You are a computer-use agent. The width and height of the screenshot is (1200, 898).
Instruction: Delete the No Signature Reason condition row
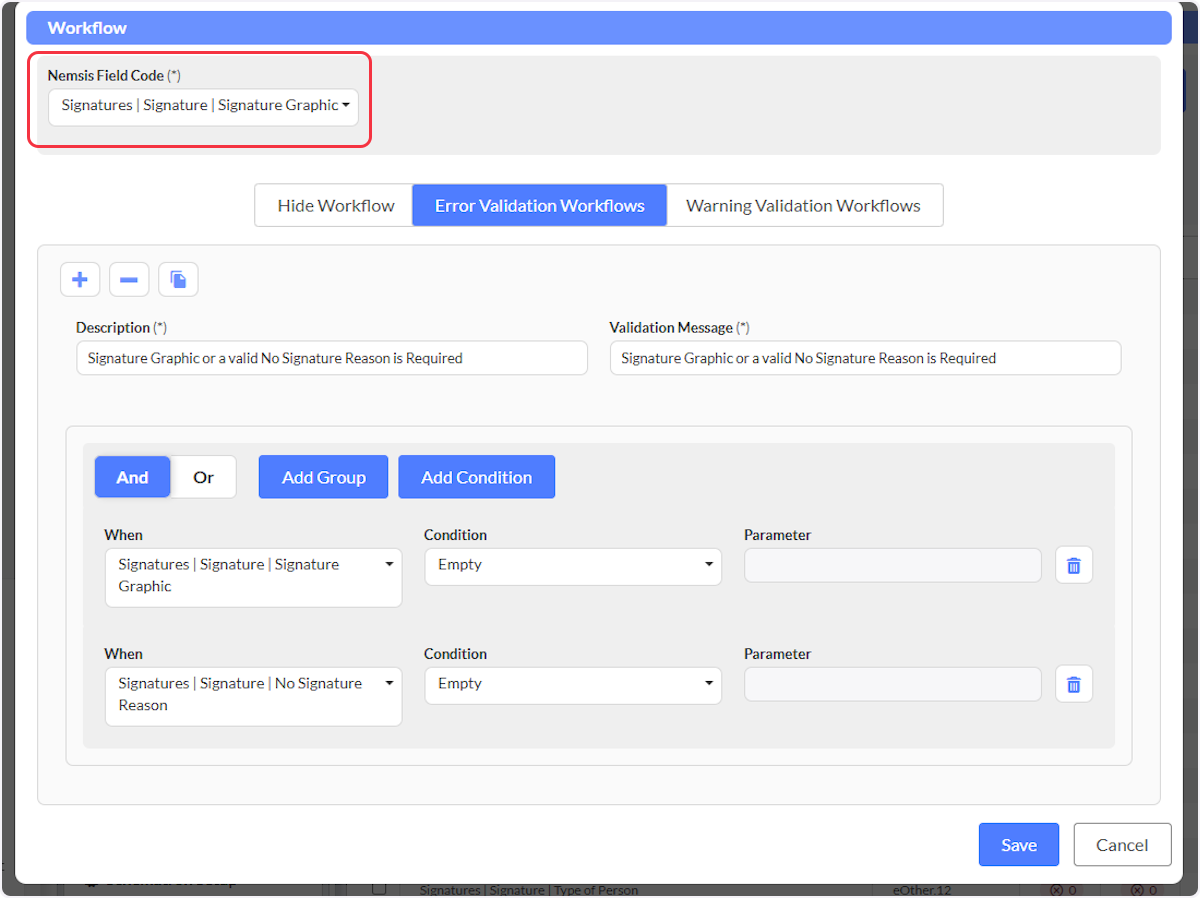coord(1074,684)
